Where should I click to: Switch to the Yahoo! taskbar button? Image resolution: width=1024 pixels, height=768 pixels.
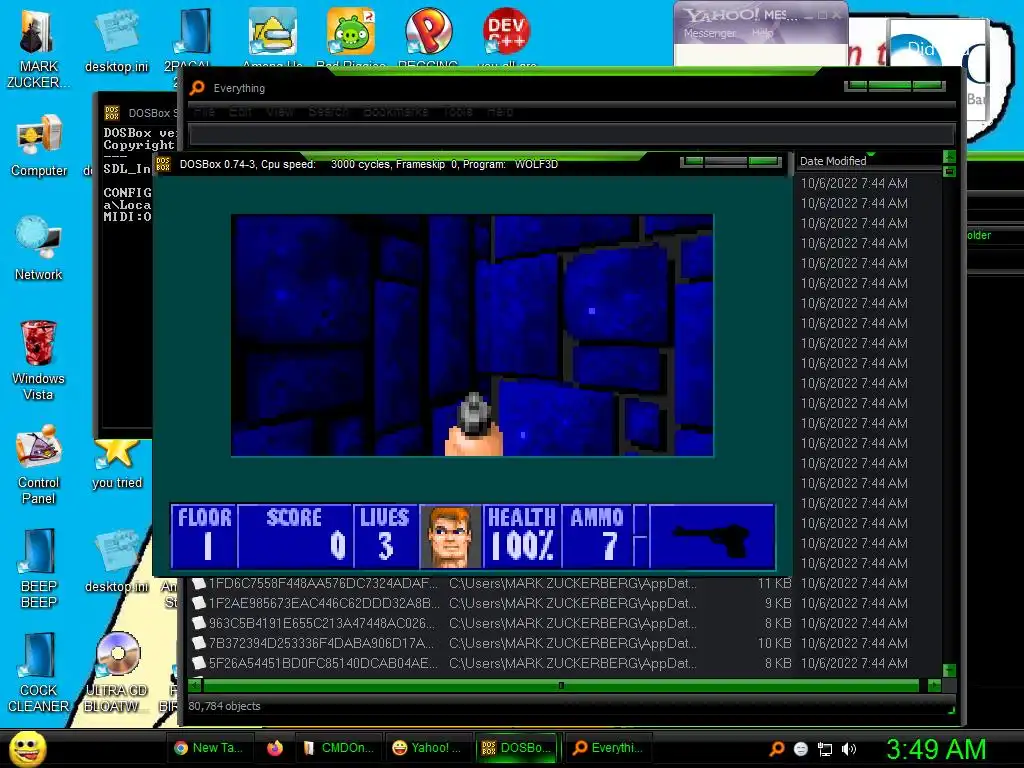(427, 748)
